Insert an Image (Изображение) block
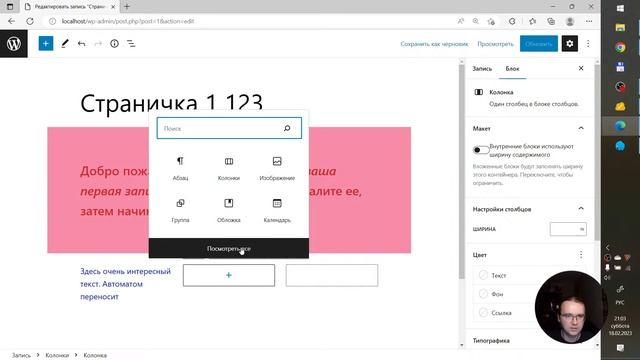 point(277,168)
